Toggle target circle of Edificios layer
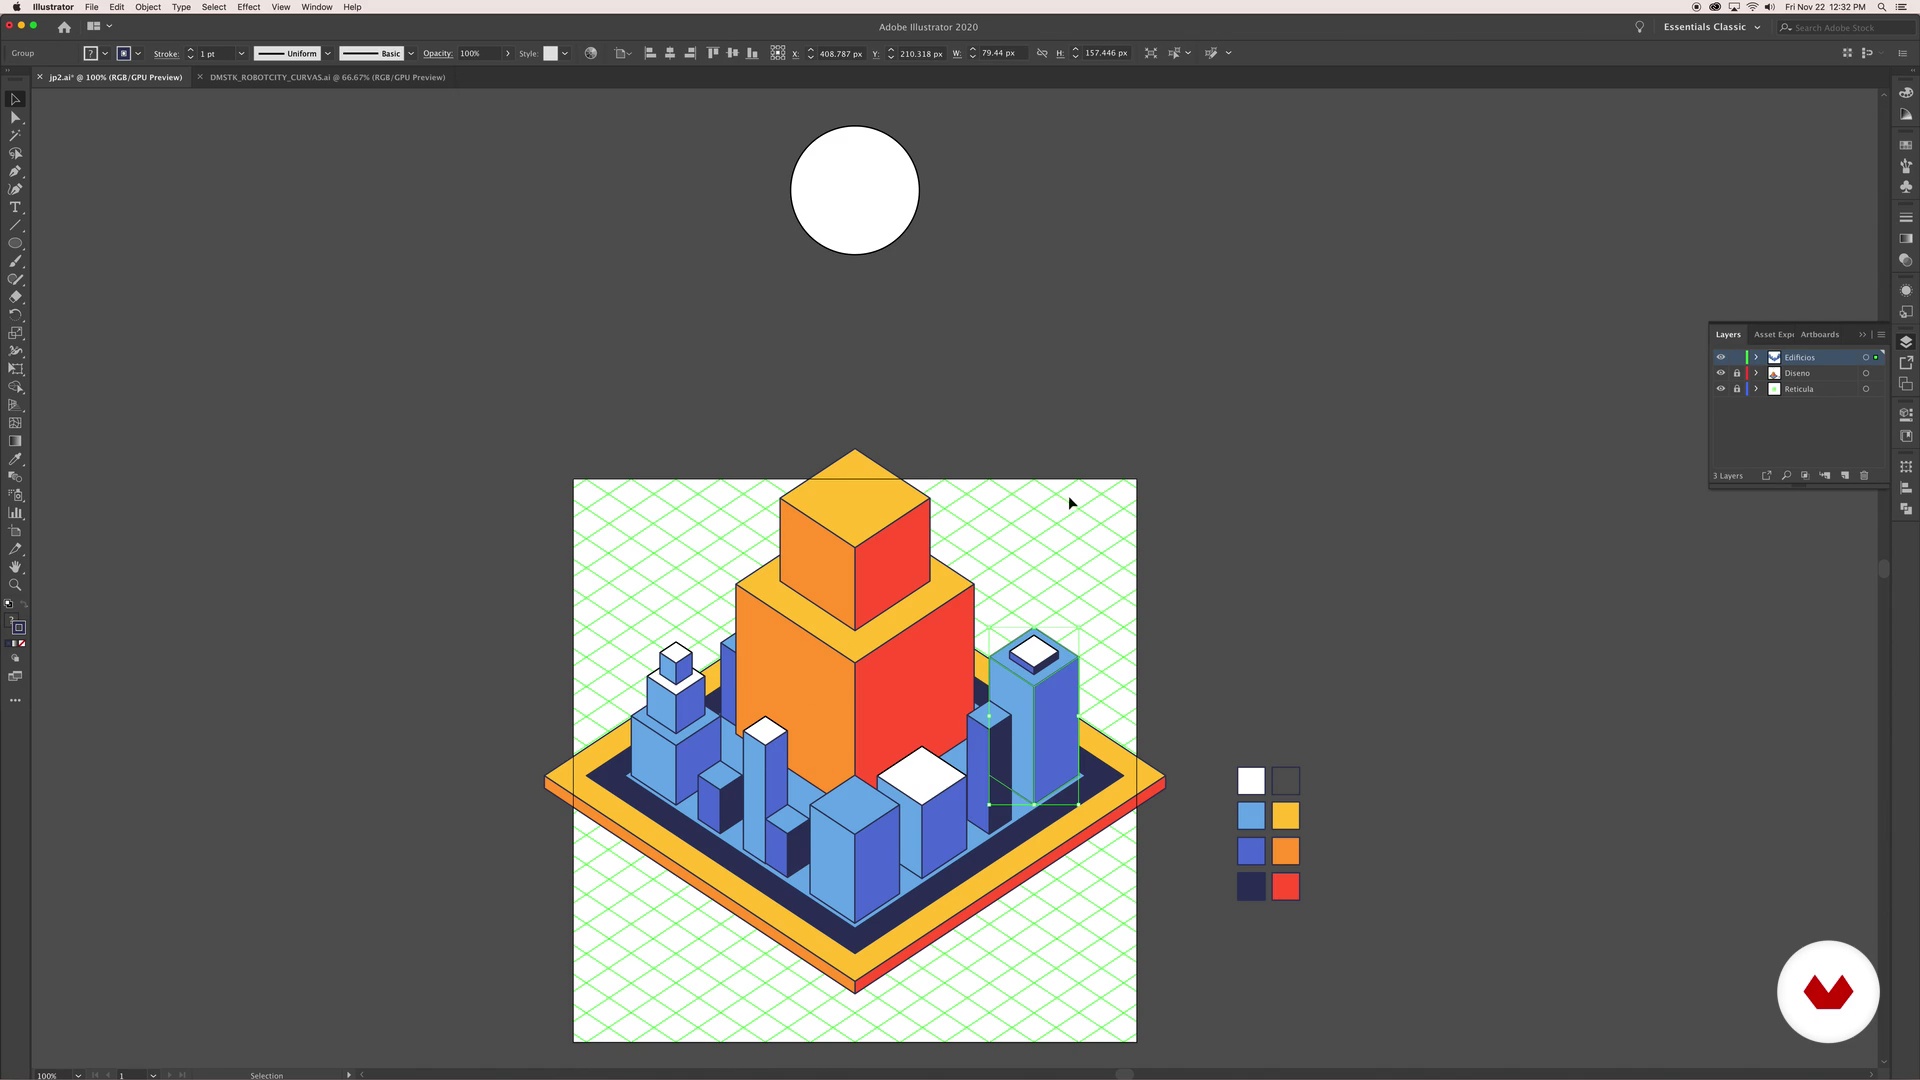 [1866, 357]
